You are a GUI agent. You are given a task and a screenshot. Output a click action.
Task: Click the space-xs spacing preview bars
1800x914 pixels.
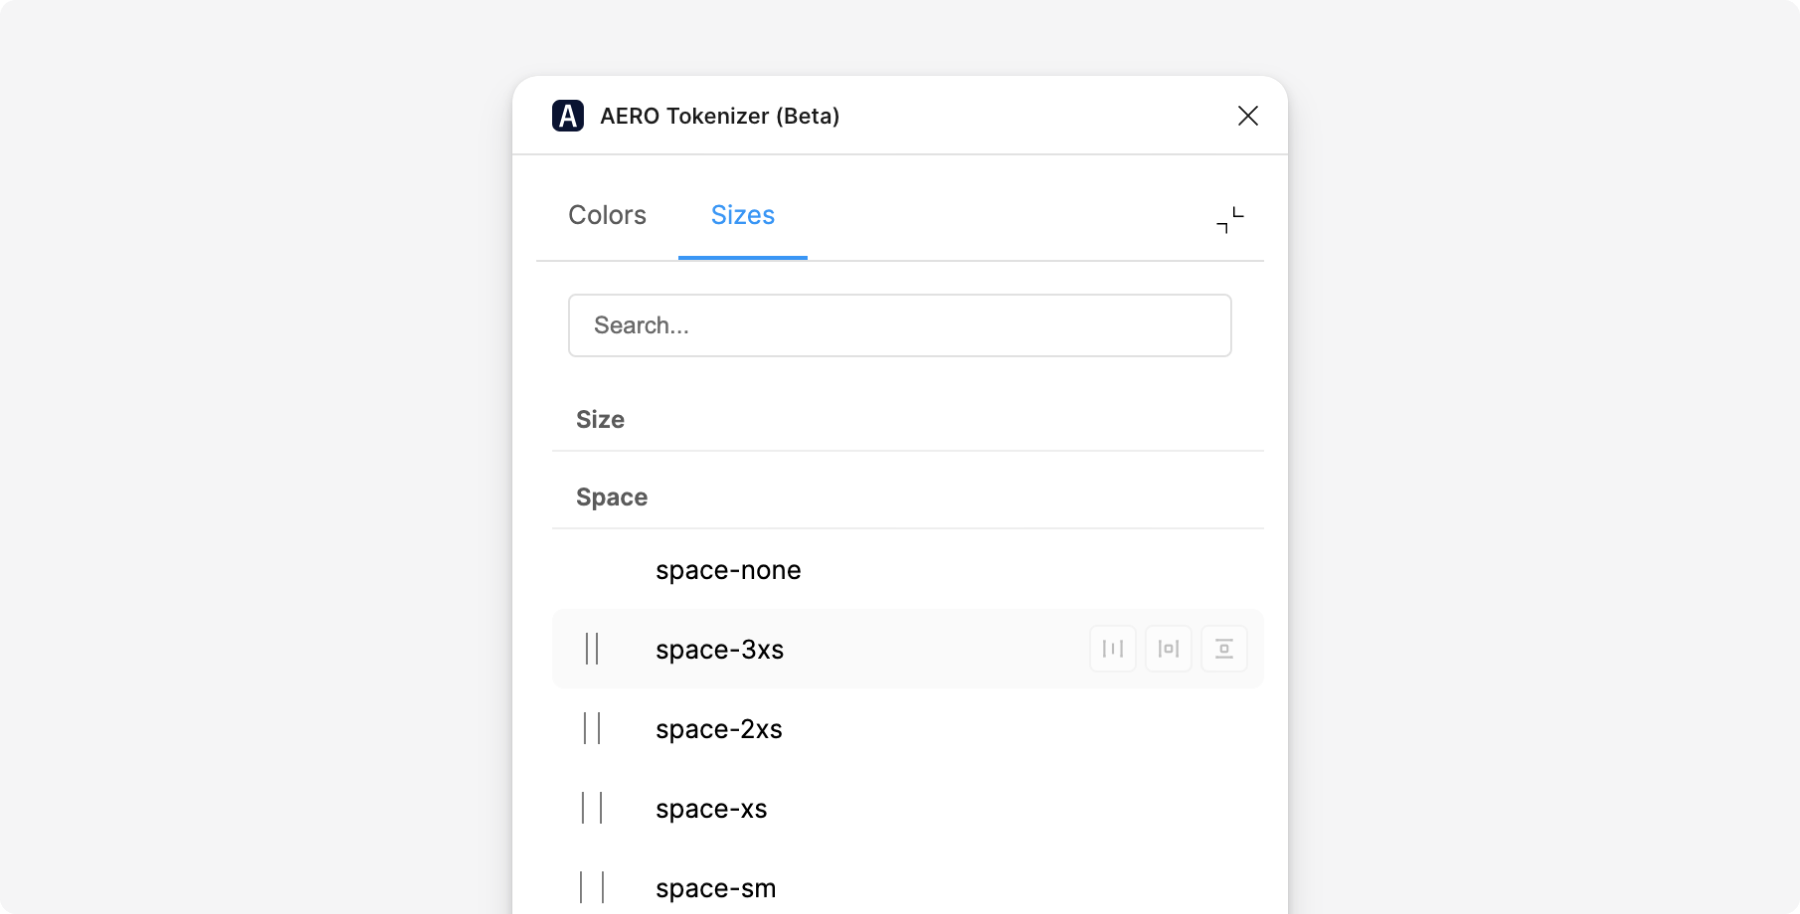[592, 808]
